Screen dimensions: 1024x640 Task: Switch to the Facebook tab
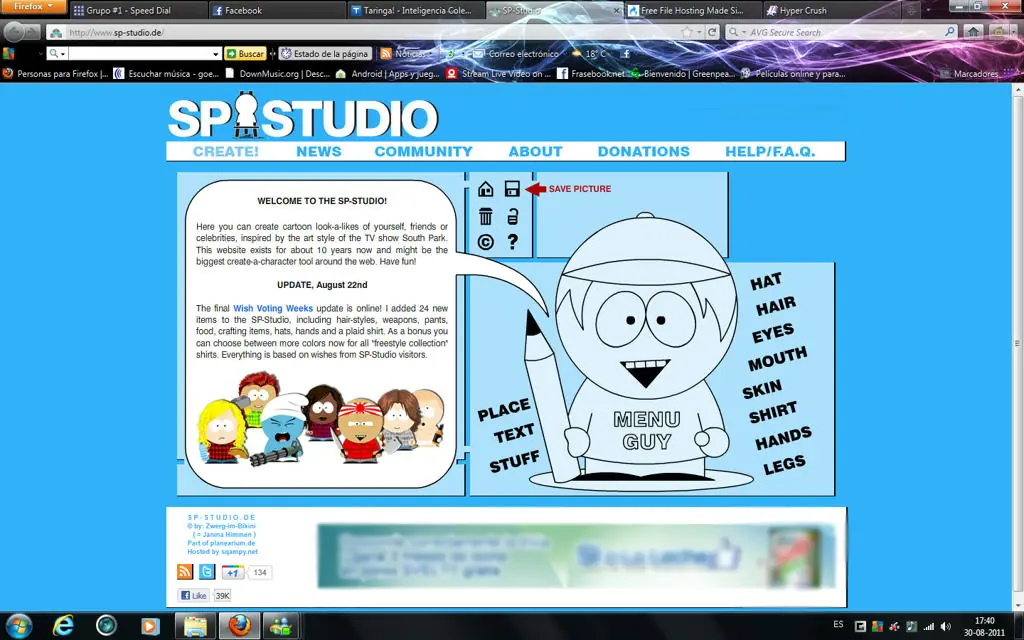point(277,10)
